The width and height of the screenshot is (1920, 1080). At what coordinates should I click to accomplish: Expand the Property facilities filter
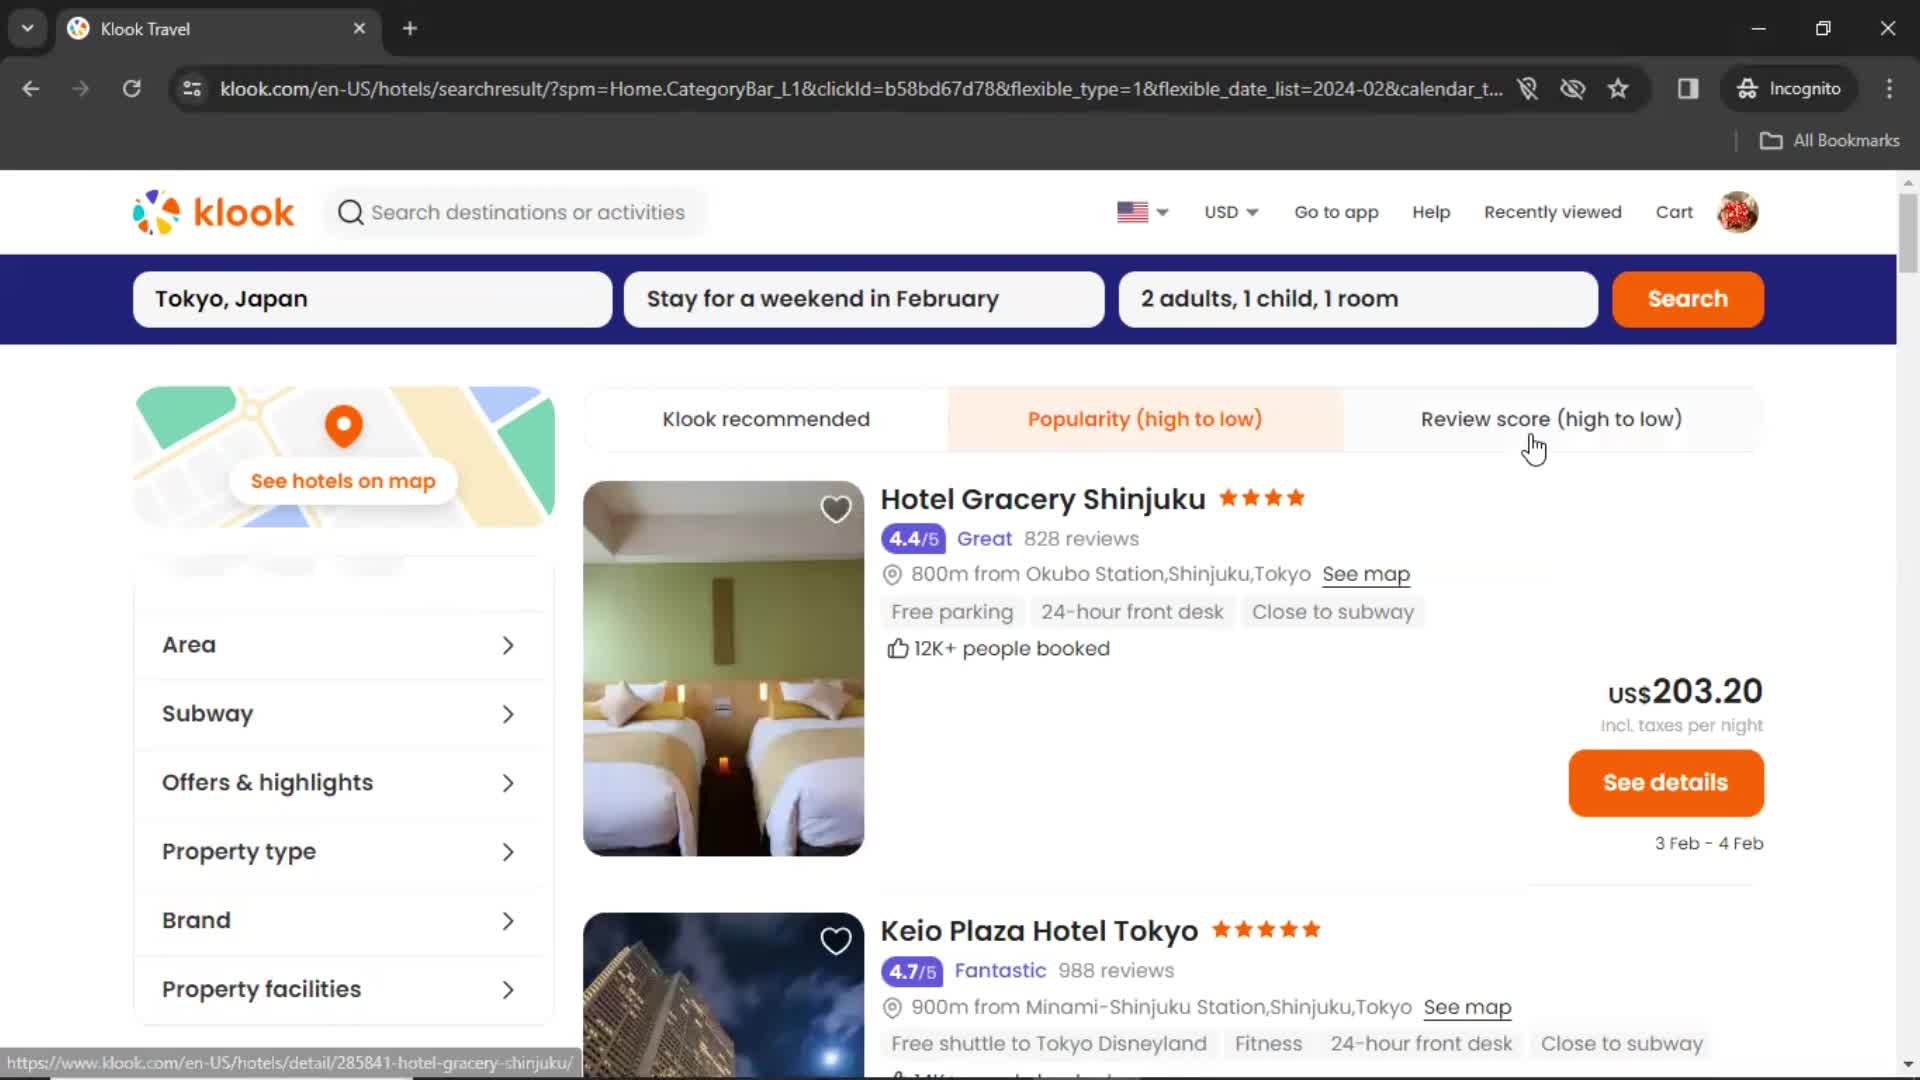point(343,990)
